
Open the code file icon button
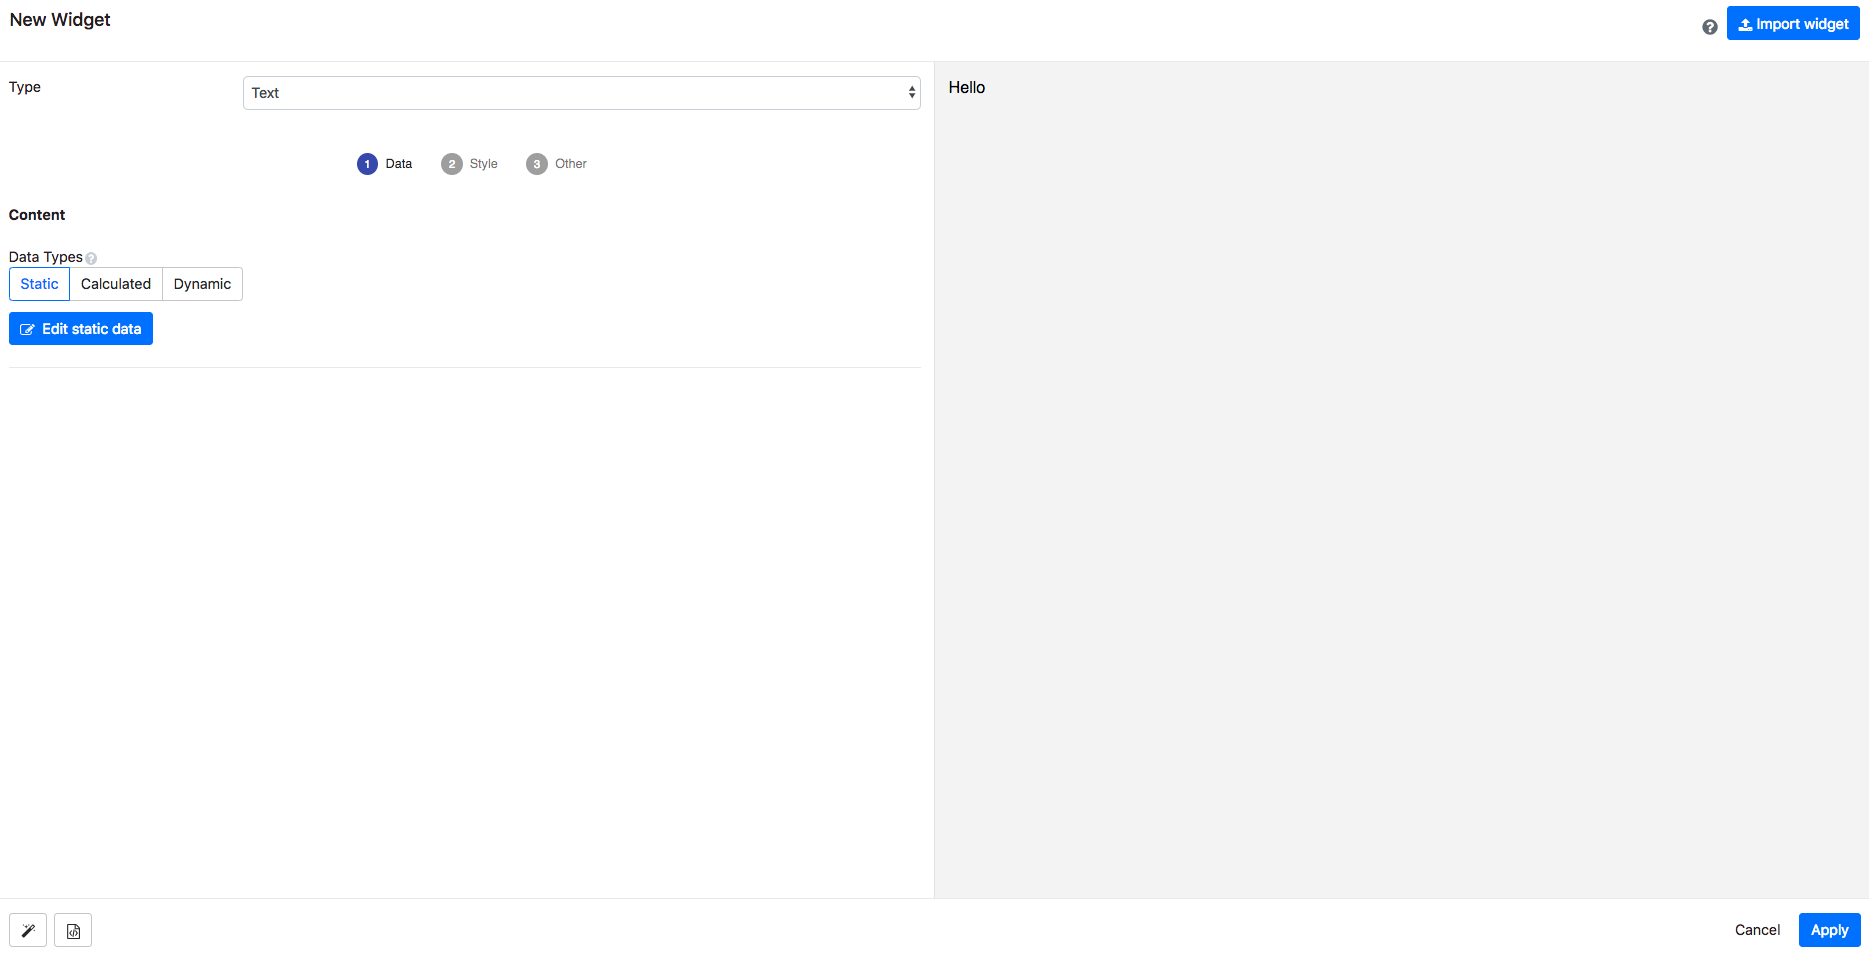[73, 930]
